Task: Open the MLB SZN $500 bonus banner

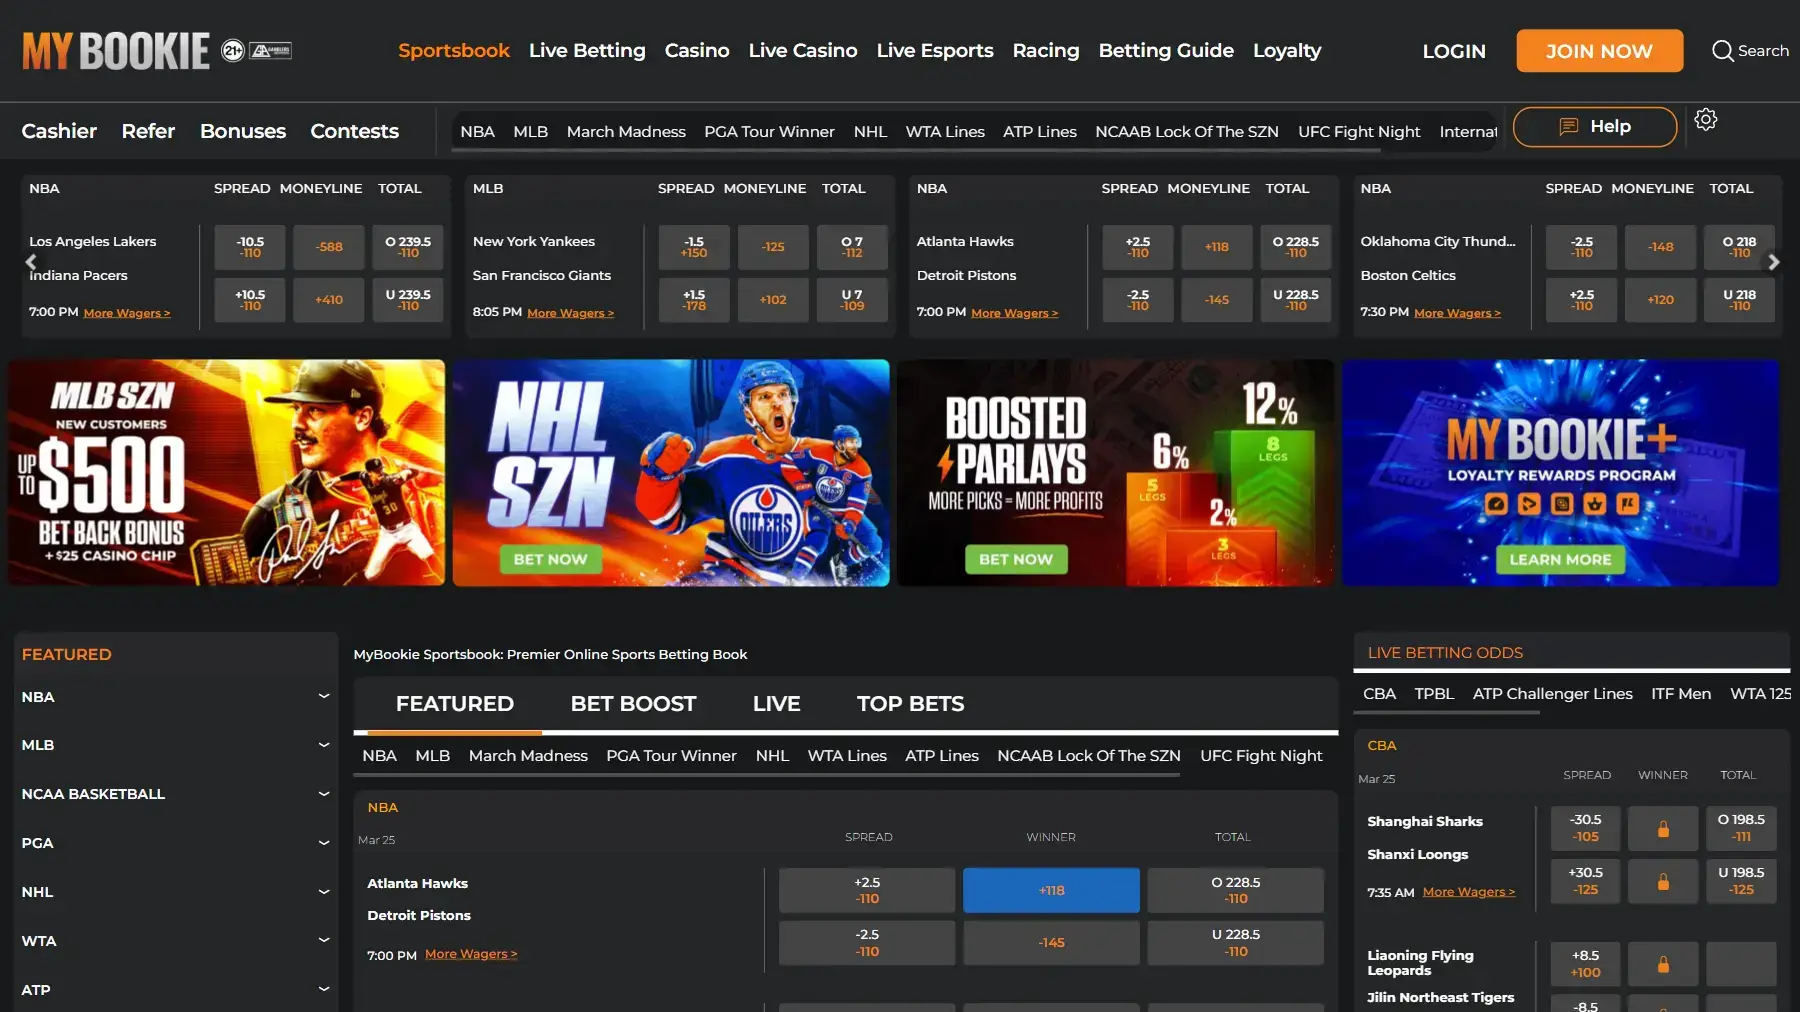Action: (x=227, y=473)
